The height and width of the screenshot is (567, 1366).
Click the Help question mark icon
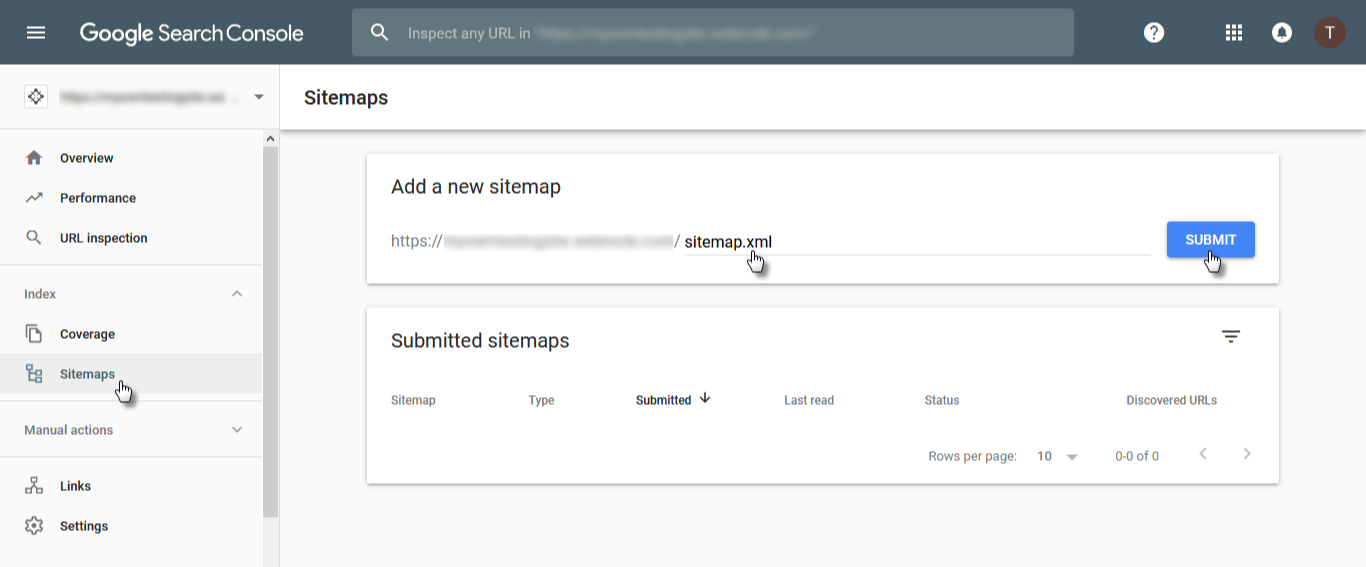1154,33
